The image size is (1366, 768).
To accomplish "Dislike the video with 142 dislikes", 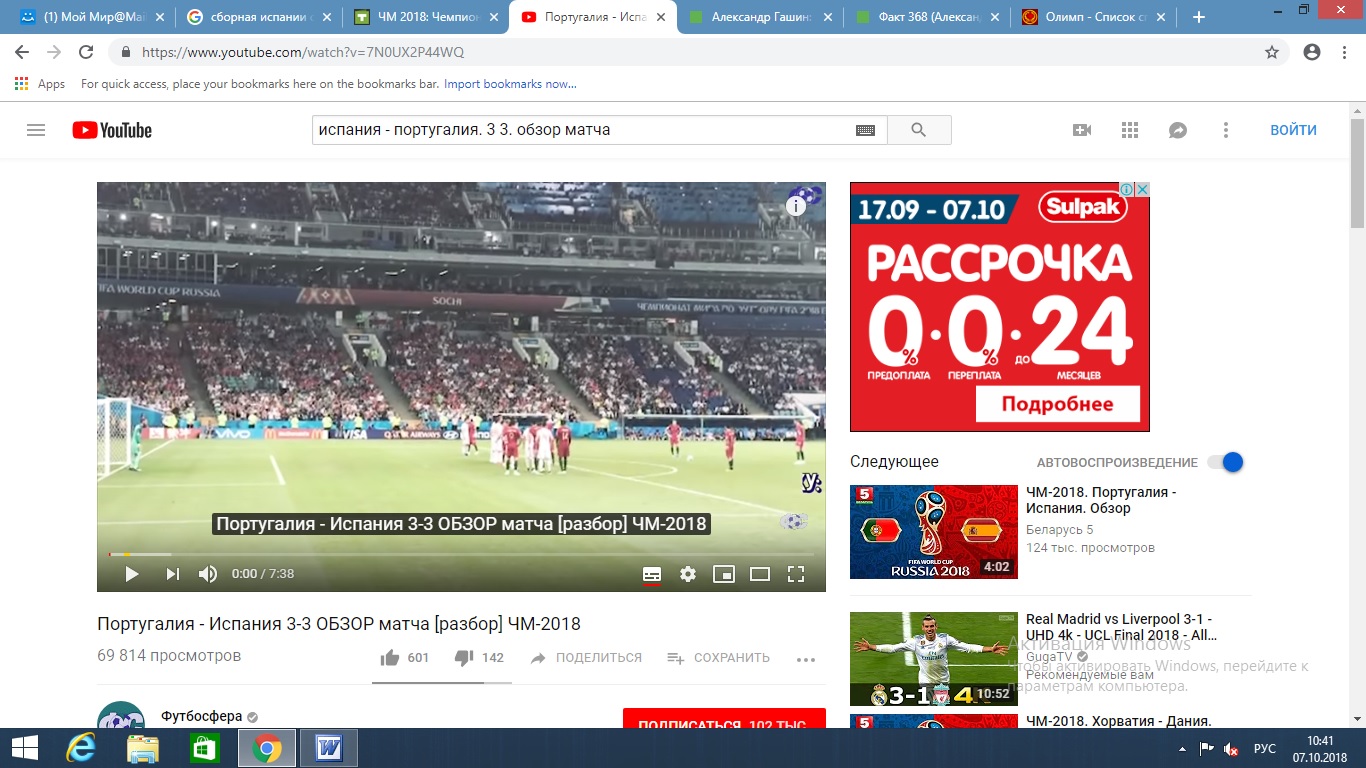I will [479, 658].
